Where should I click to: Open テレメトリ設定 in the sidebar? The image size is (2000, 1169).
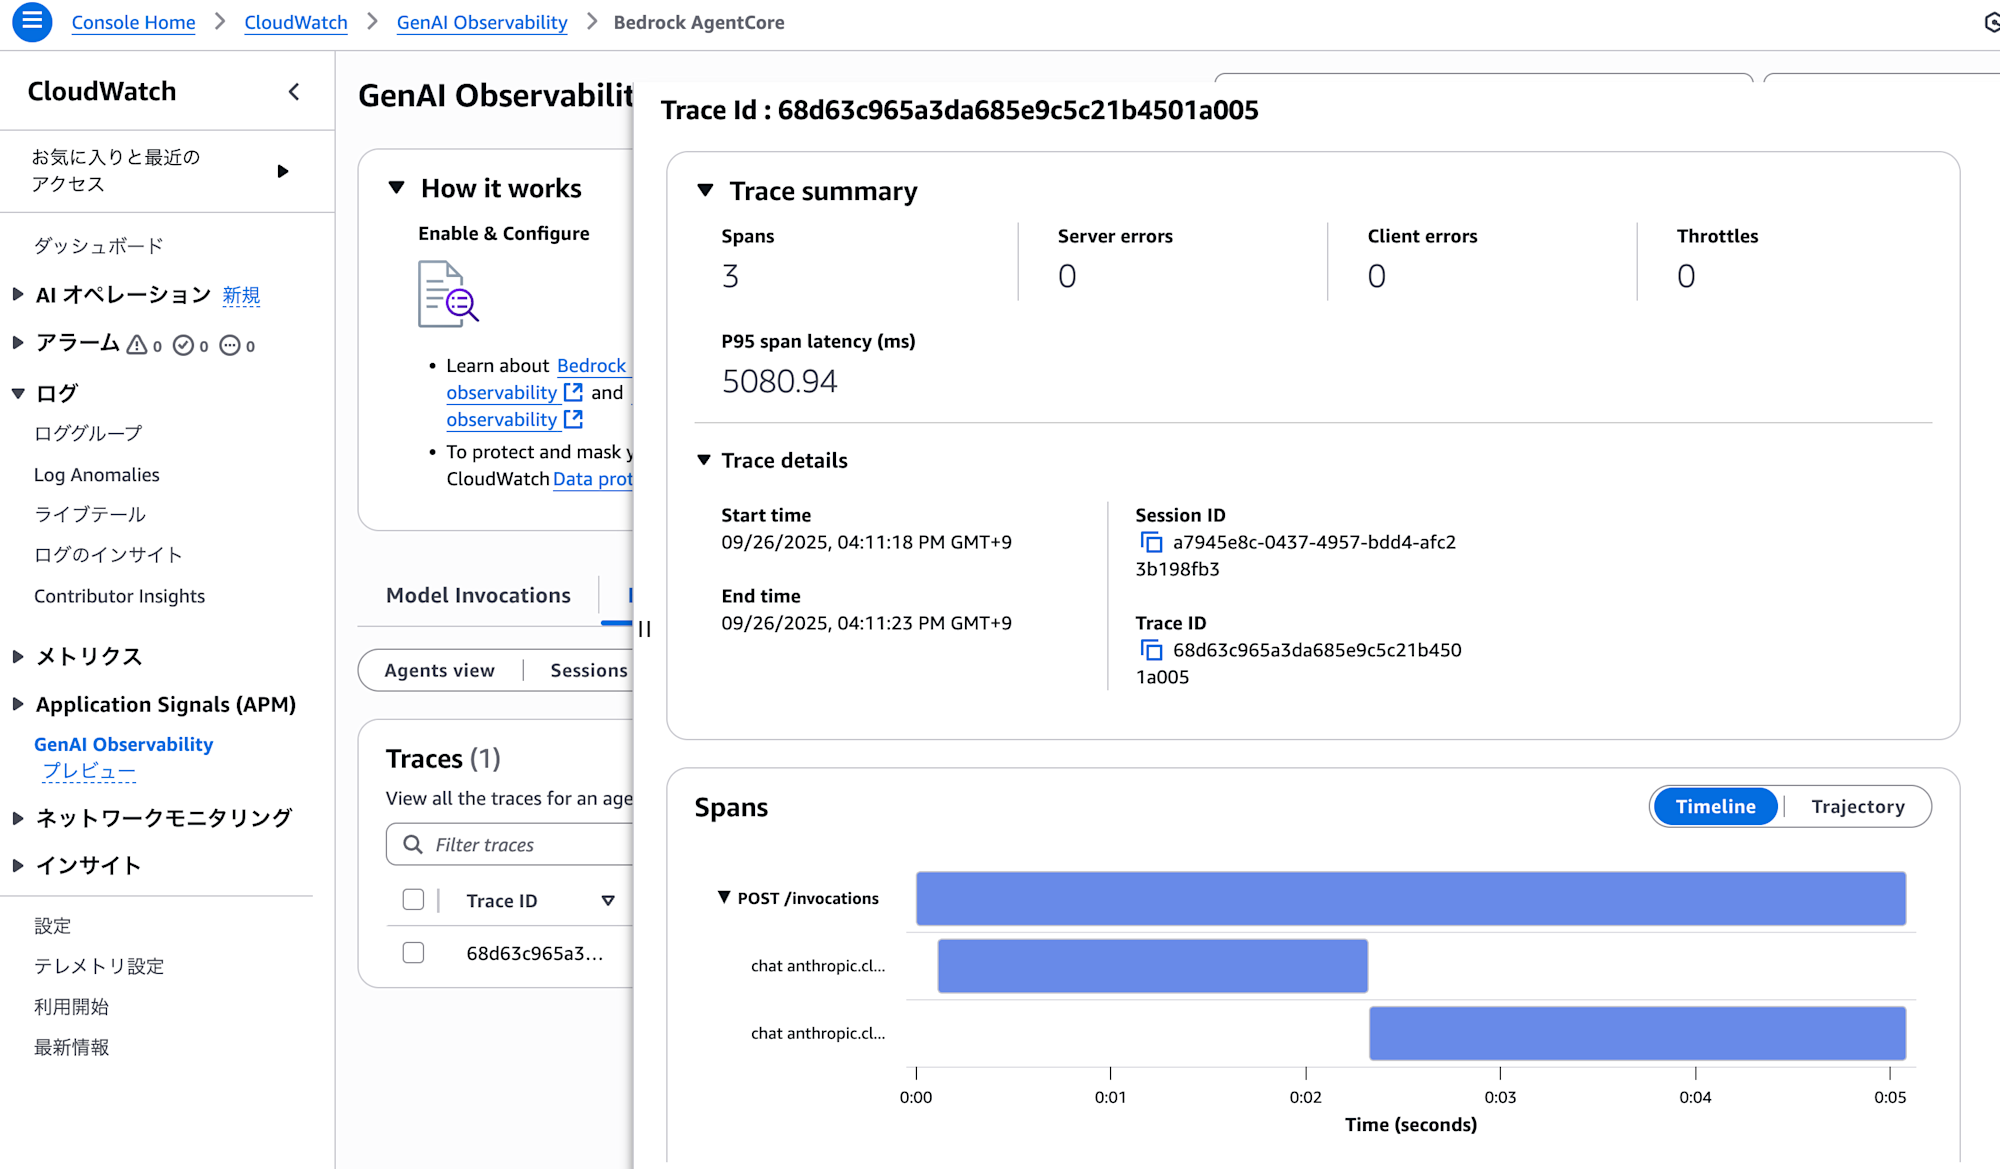[x=99, y=966]
